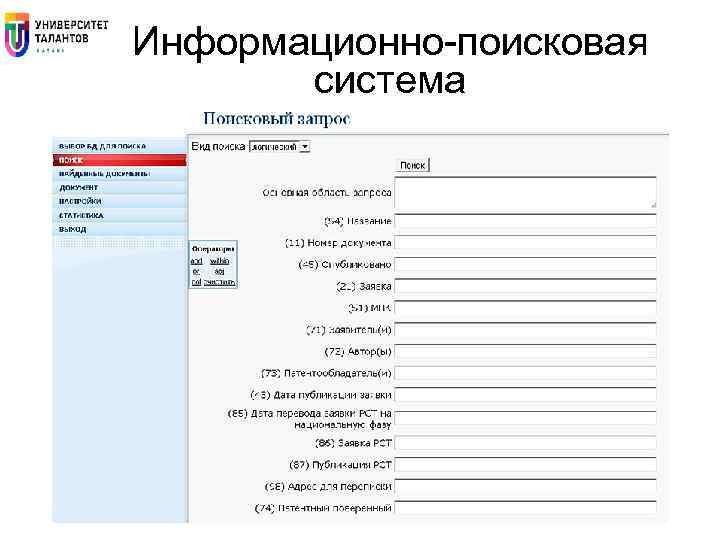Open the 'Вид поиска' dropdown
The width and height of the screenshot is (720, 540).
click(280, 147)
